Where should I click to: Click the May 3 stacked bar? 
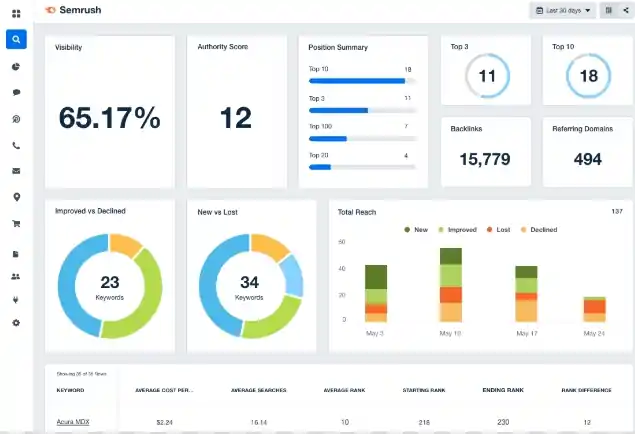(376, 293)
